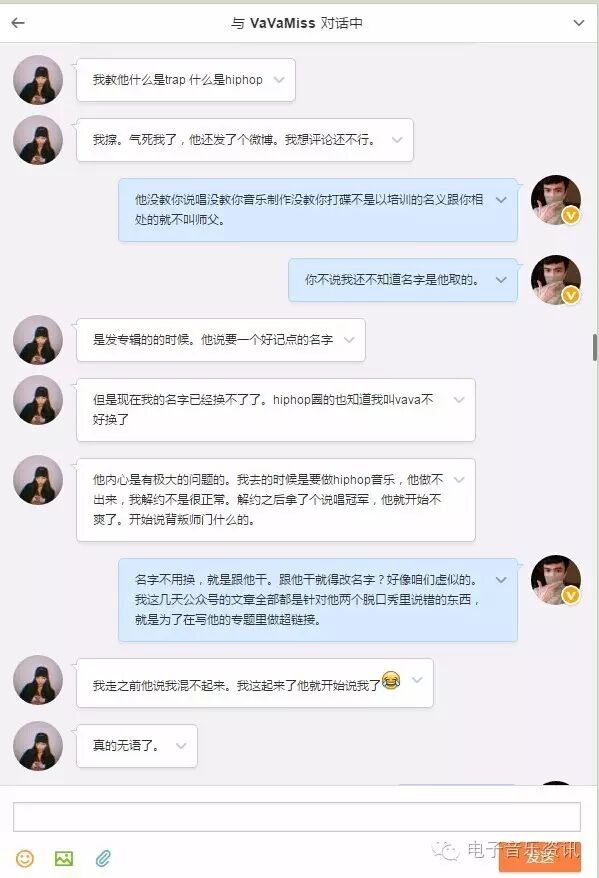Screen dimensions: 599x878
Task: Click the laughing-crying emoji in the message
Action: 391,680
